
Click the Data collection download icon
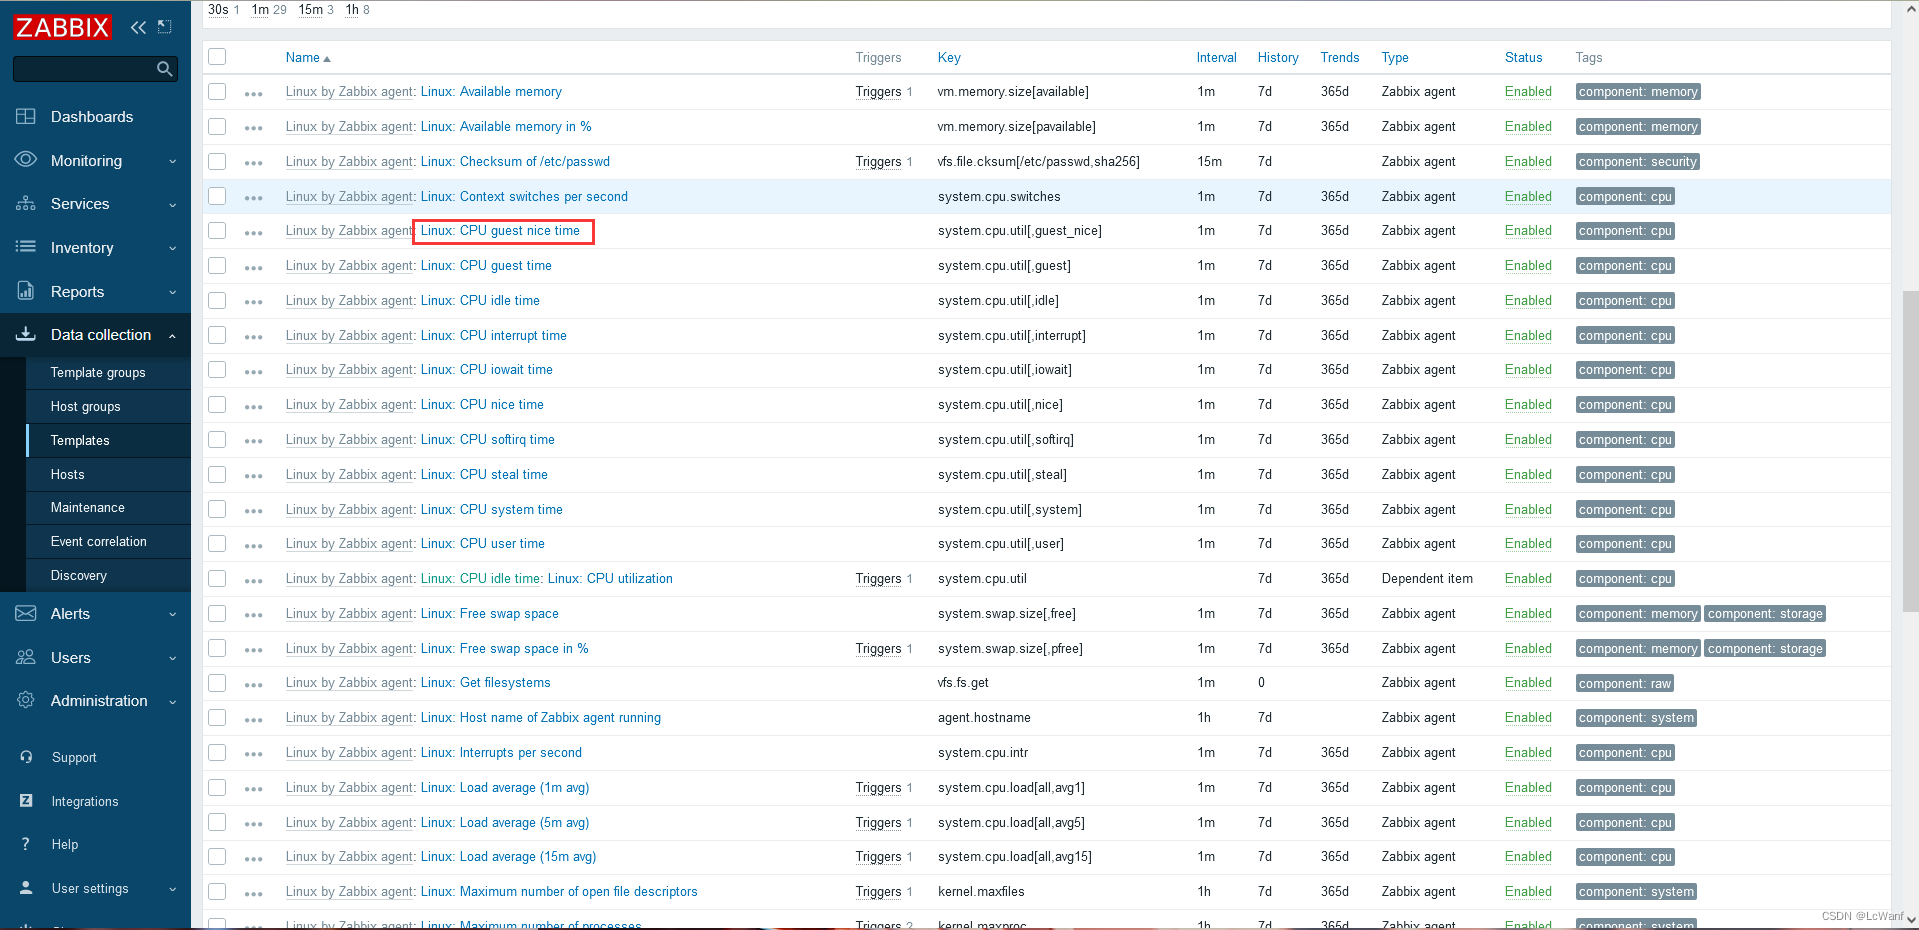coord(26,334)
